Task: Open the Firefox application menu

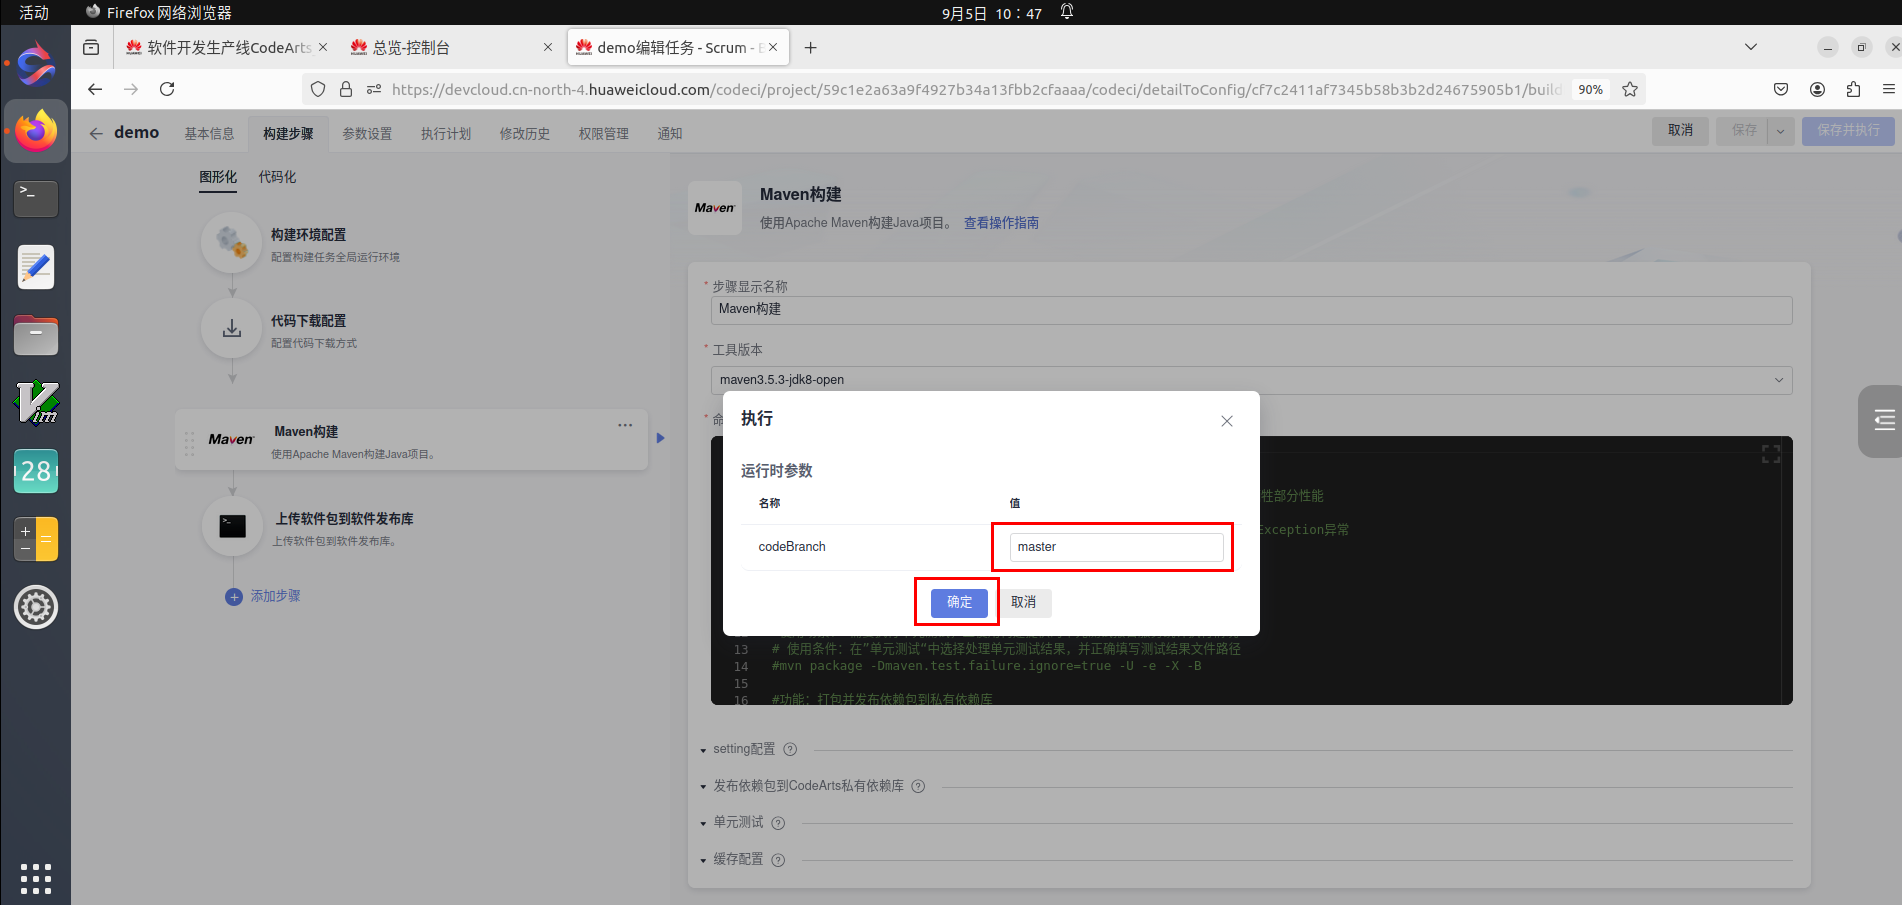Action: [x=1888, y=89]
